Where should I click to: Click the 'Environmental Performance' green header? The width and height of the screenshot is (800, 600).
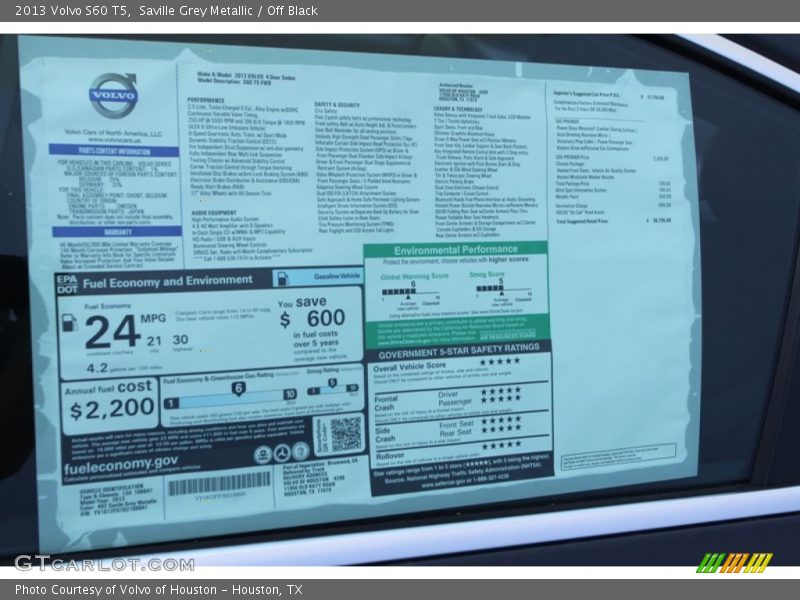click(x=456, y=249)
